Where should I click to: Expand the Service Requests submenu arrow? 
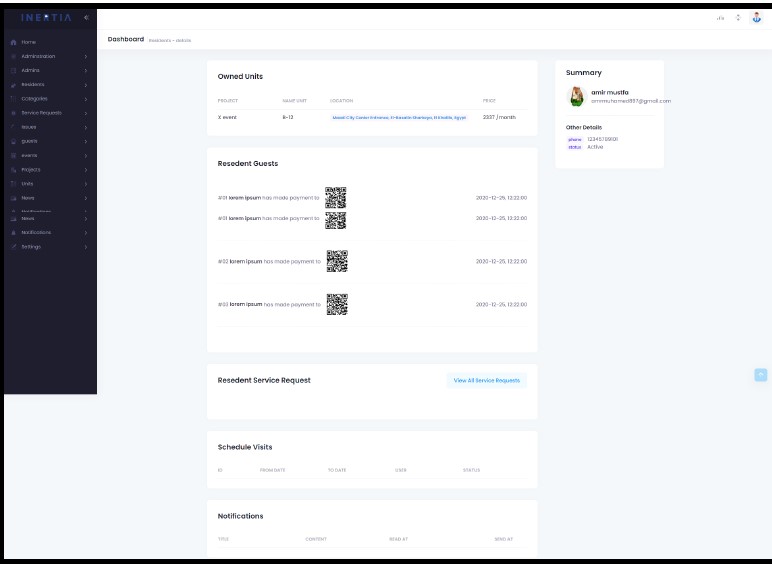86,113
